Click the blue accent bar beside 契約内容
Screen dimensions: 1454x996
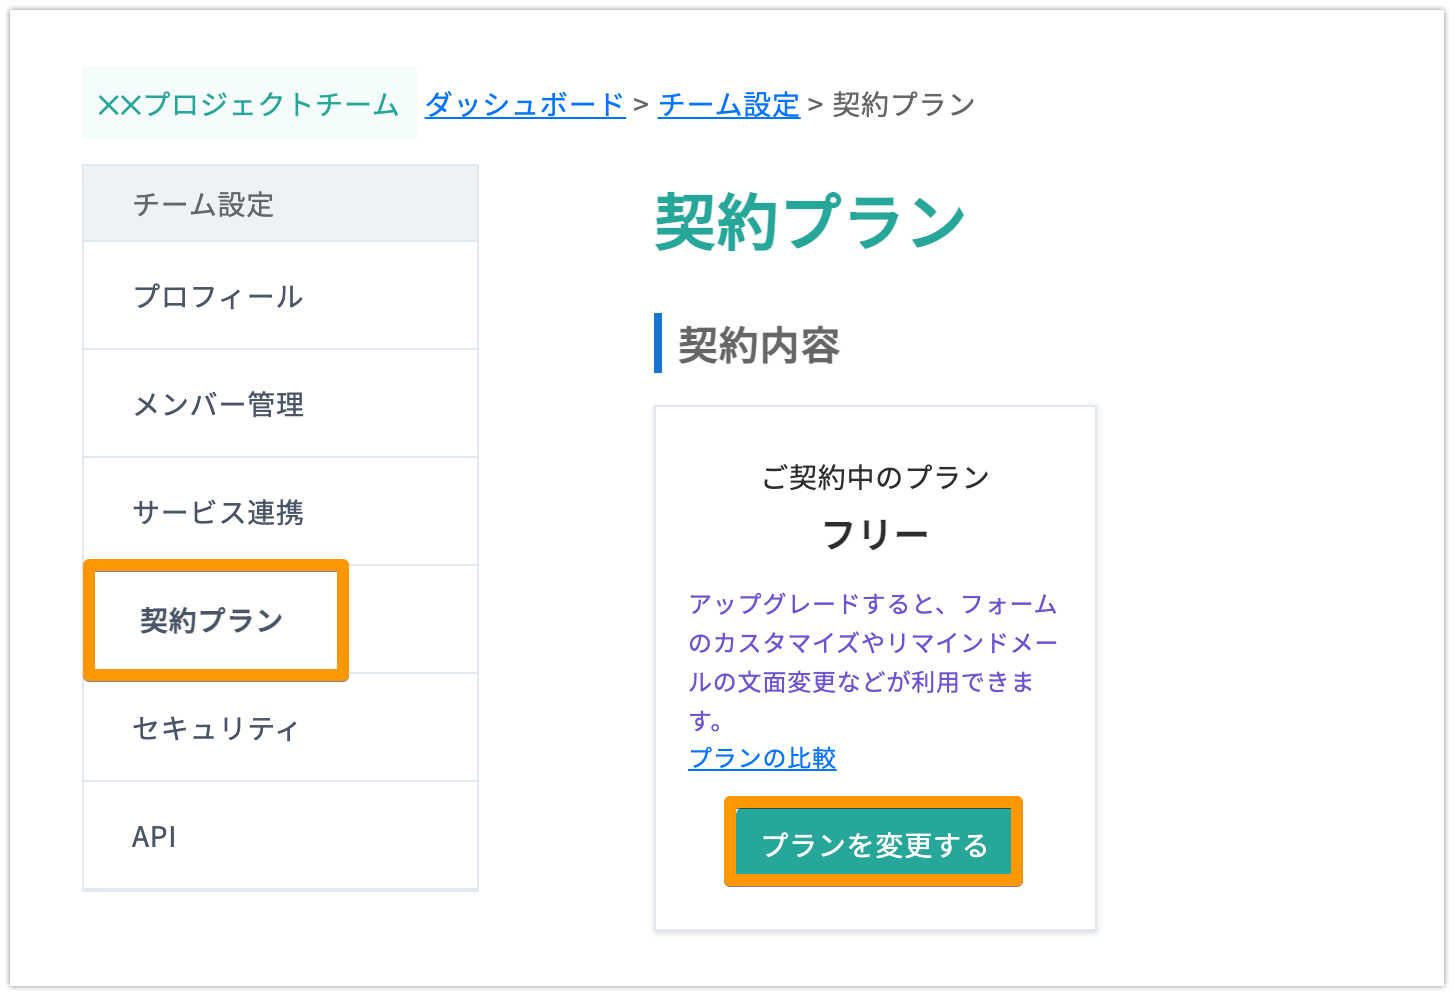[x=658, y=343]
